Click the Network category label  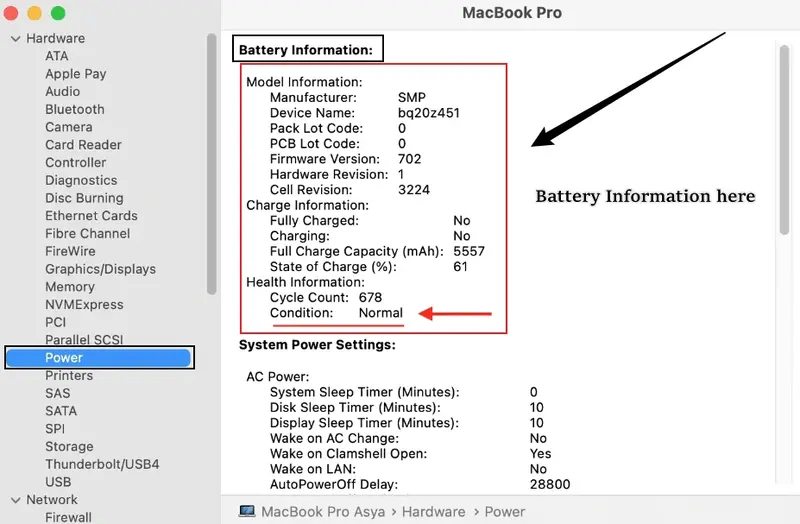click(52, 500)
